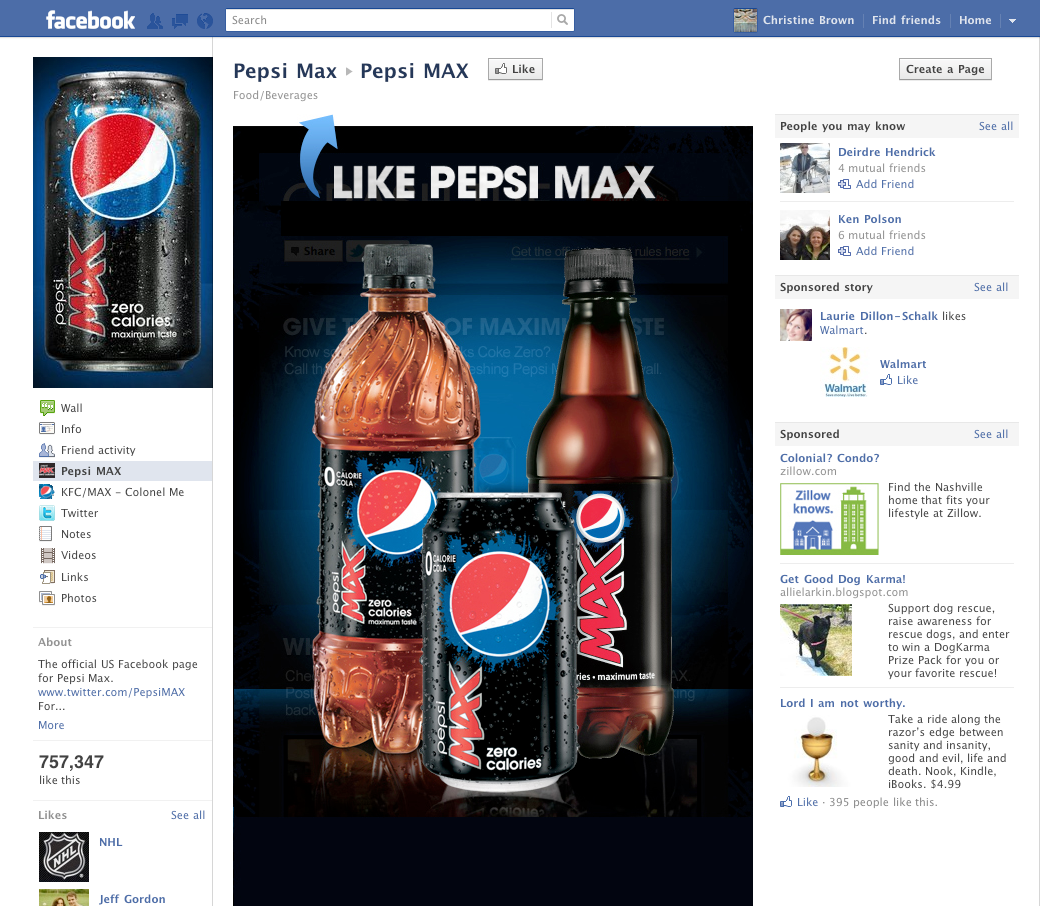Go to Home in top bar
Screen dimensions: 1040x906
(x=975, y=20)
